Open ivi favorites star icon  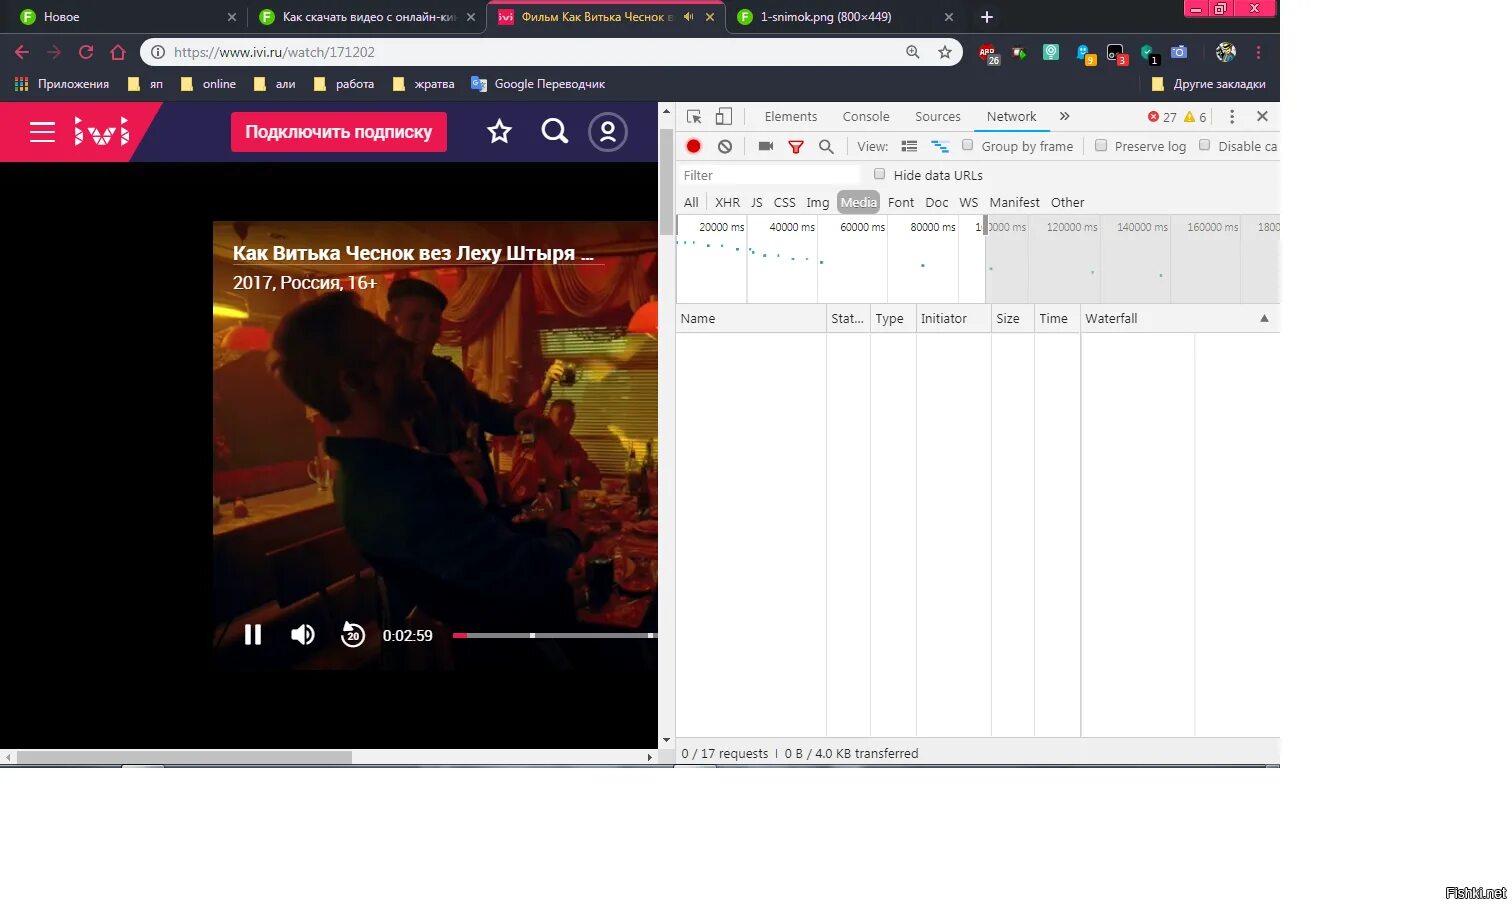coord(499,131)
